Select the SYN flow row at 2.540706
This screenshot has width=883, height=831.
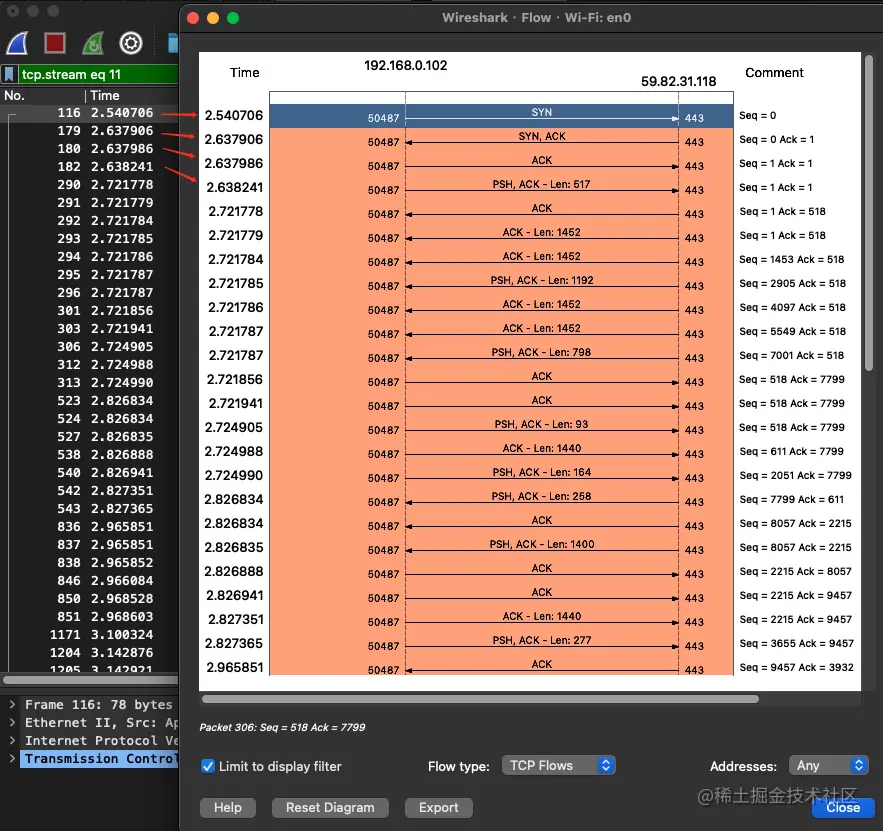tap(501, 116)
